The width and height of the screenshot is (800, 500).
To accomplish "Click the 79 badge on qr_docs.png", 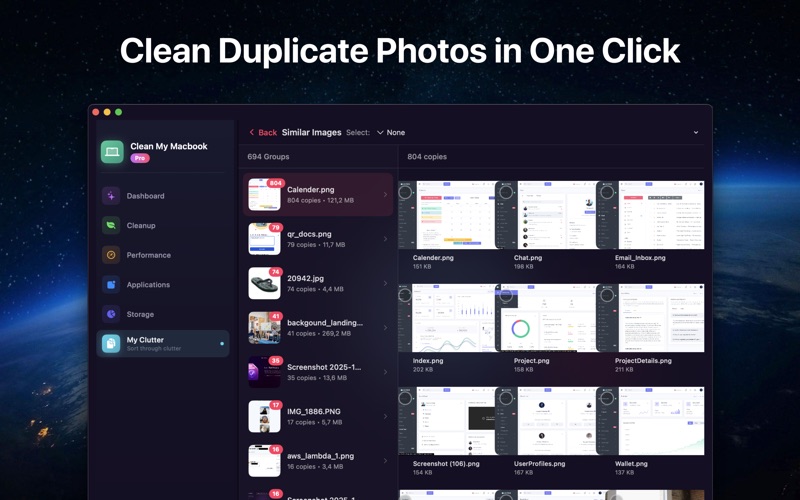I will [x=276, y=228].
